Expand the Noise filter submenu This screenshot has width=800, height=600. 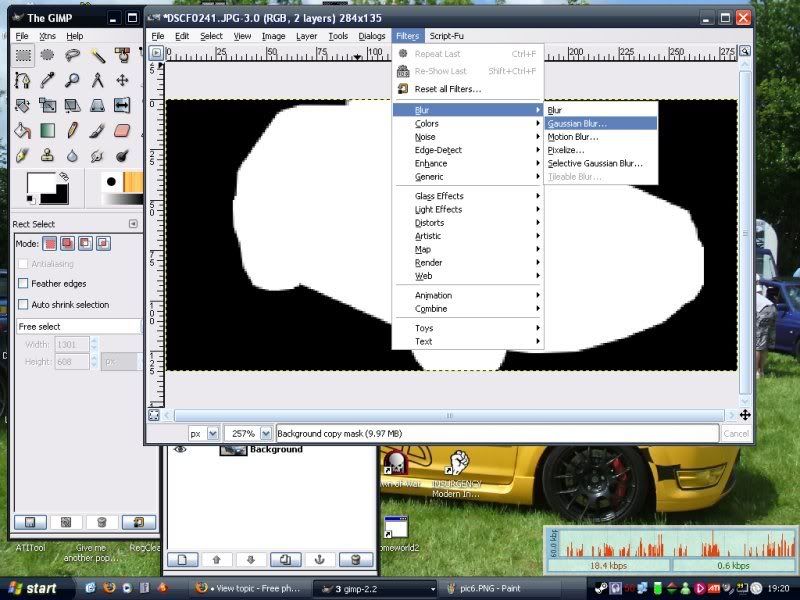[468, 137]
